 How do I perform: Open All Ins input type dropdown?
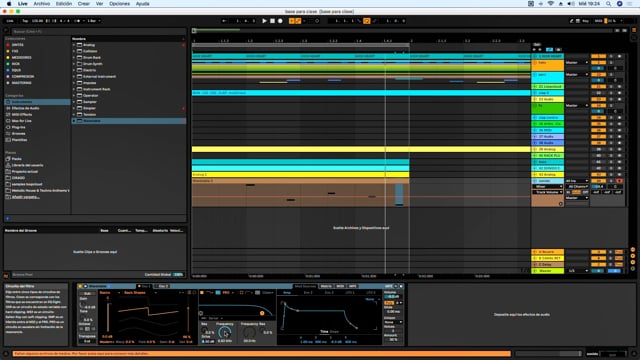(576, 181)
